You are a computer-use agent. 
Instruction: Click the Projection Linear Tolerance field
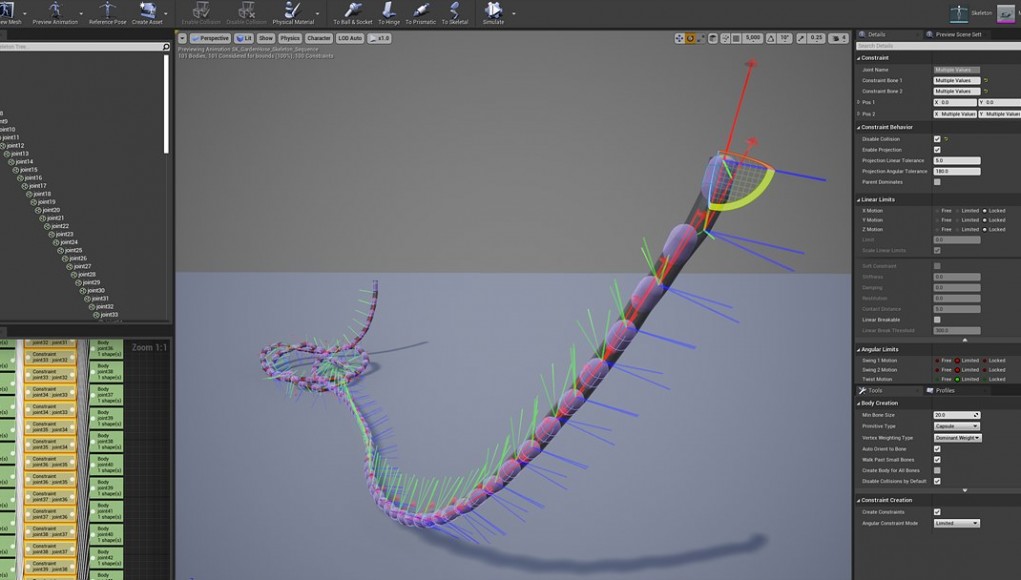point(957,161)
